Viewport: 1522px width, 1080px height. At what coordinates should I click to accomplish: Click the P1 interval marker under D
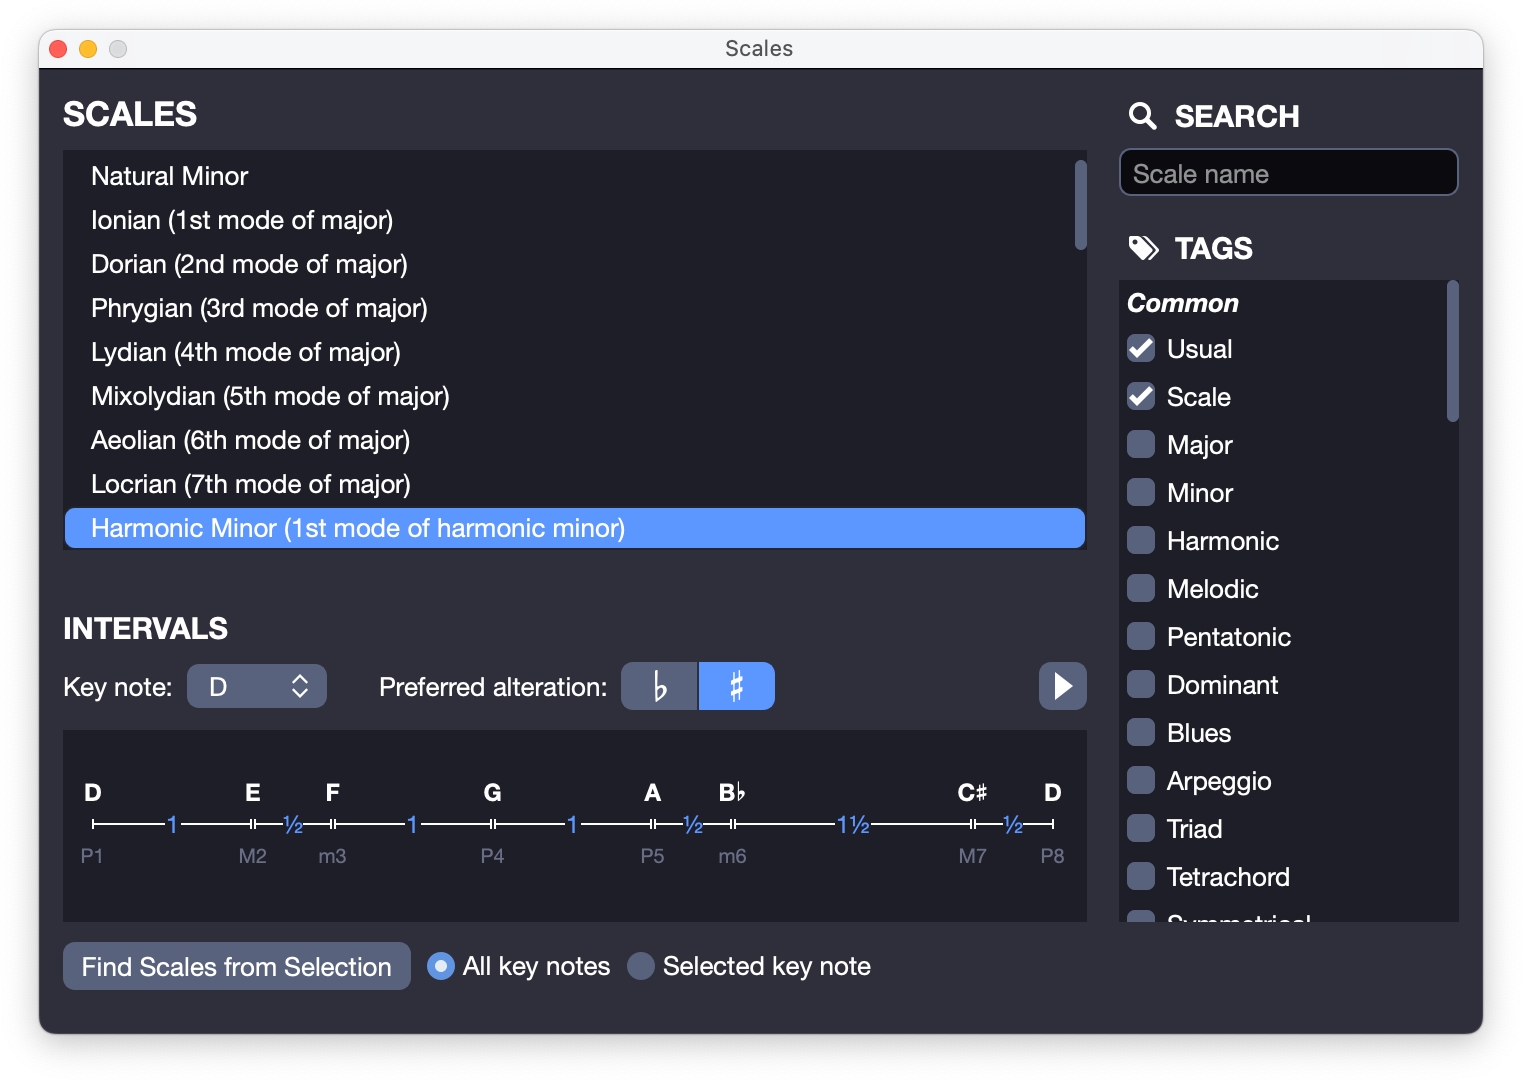pos(92,856)
